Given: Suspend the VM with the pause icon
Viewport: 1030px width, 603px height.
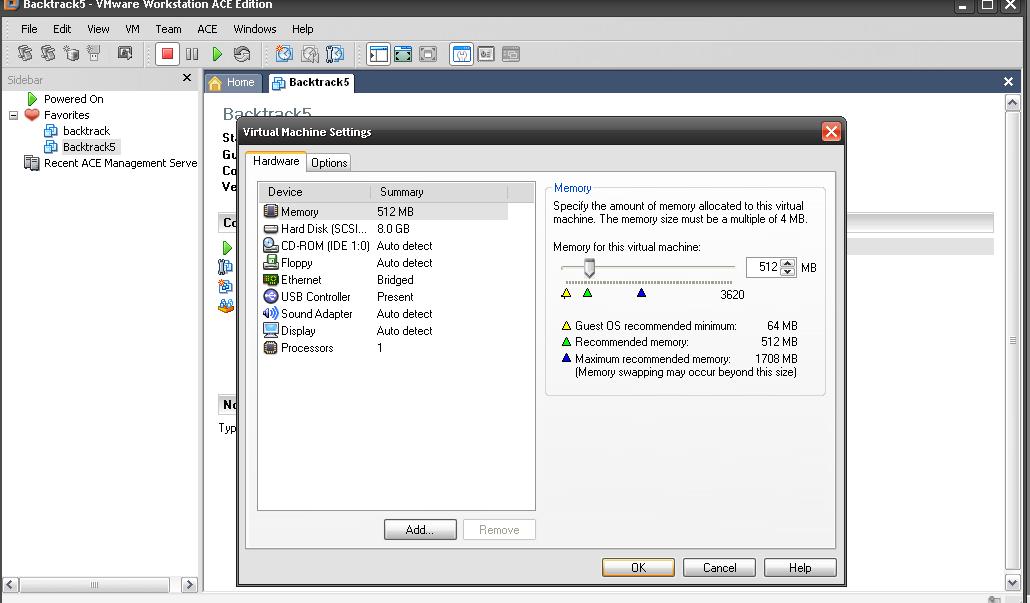Looking at the screenshot, I should 192,54.
